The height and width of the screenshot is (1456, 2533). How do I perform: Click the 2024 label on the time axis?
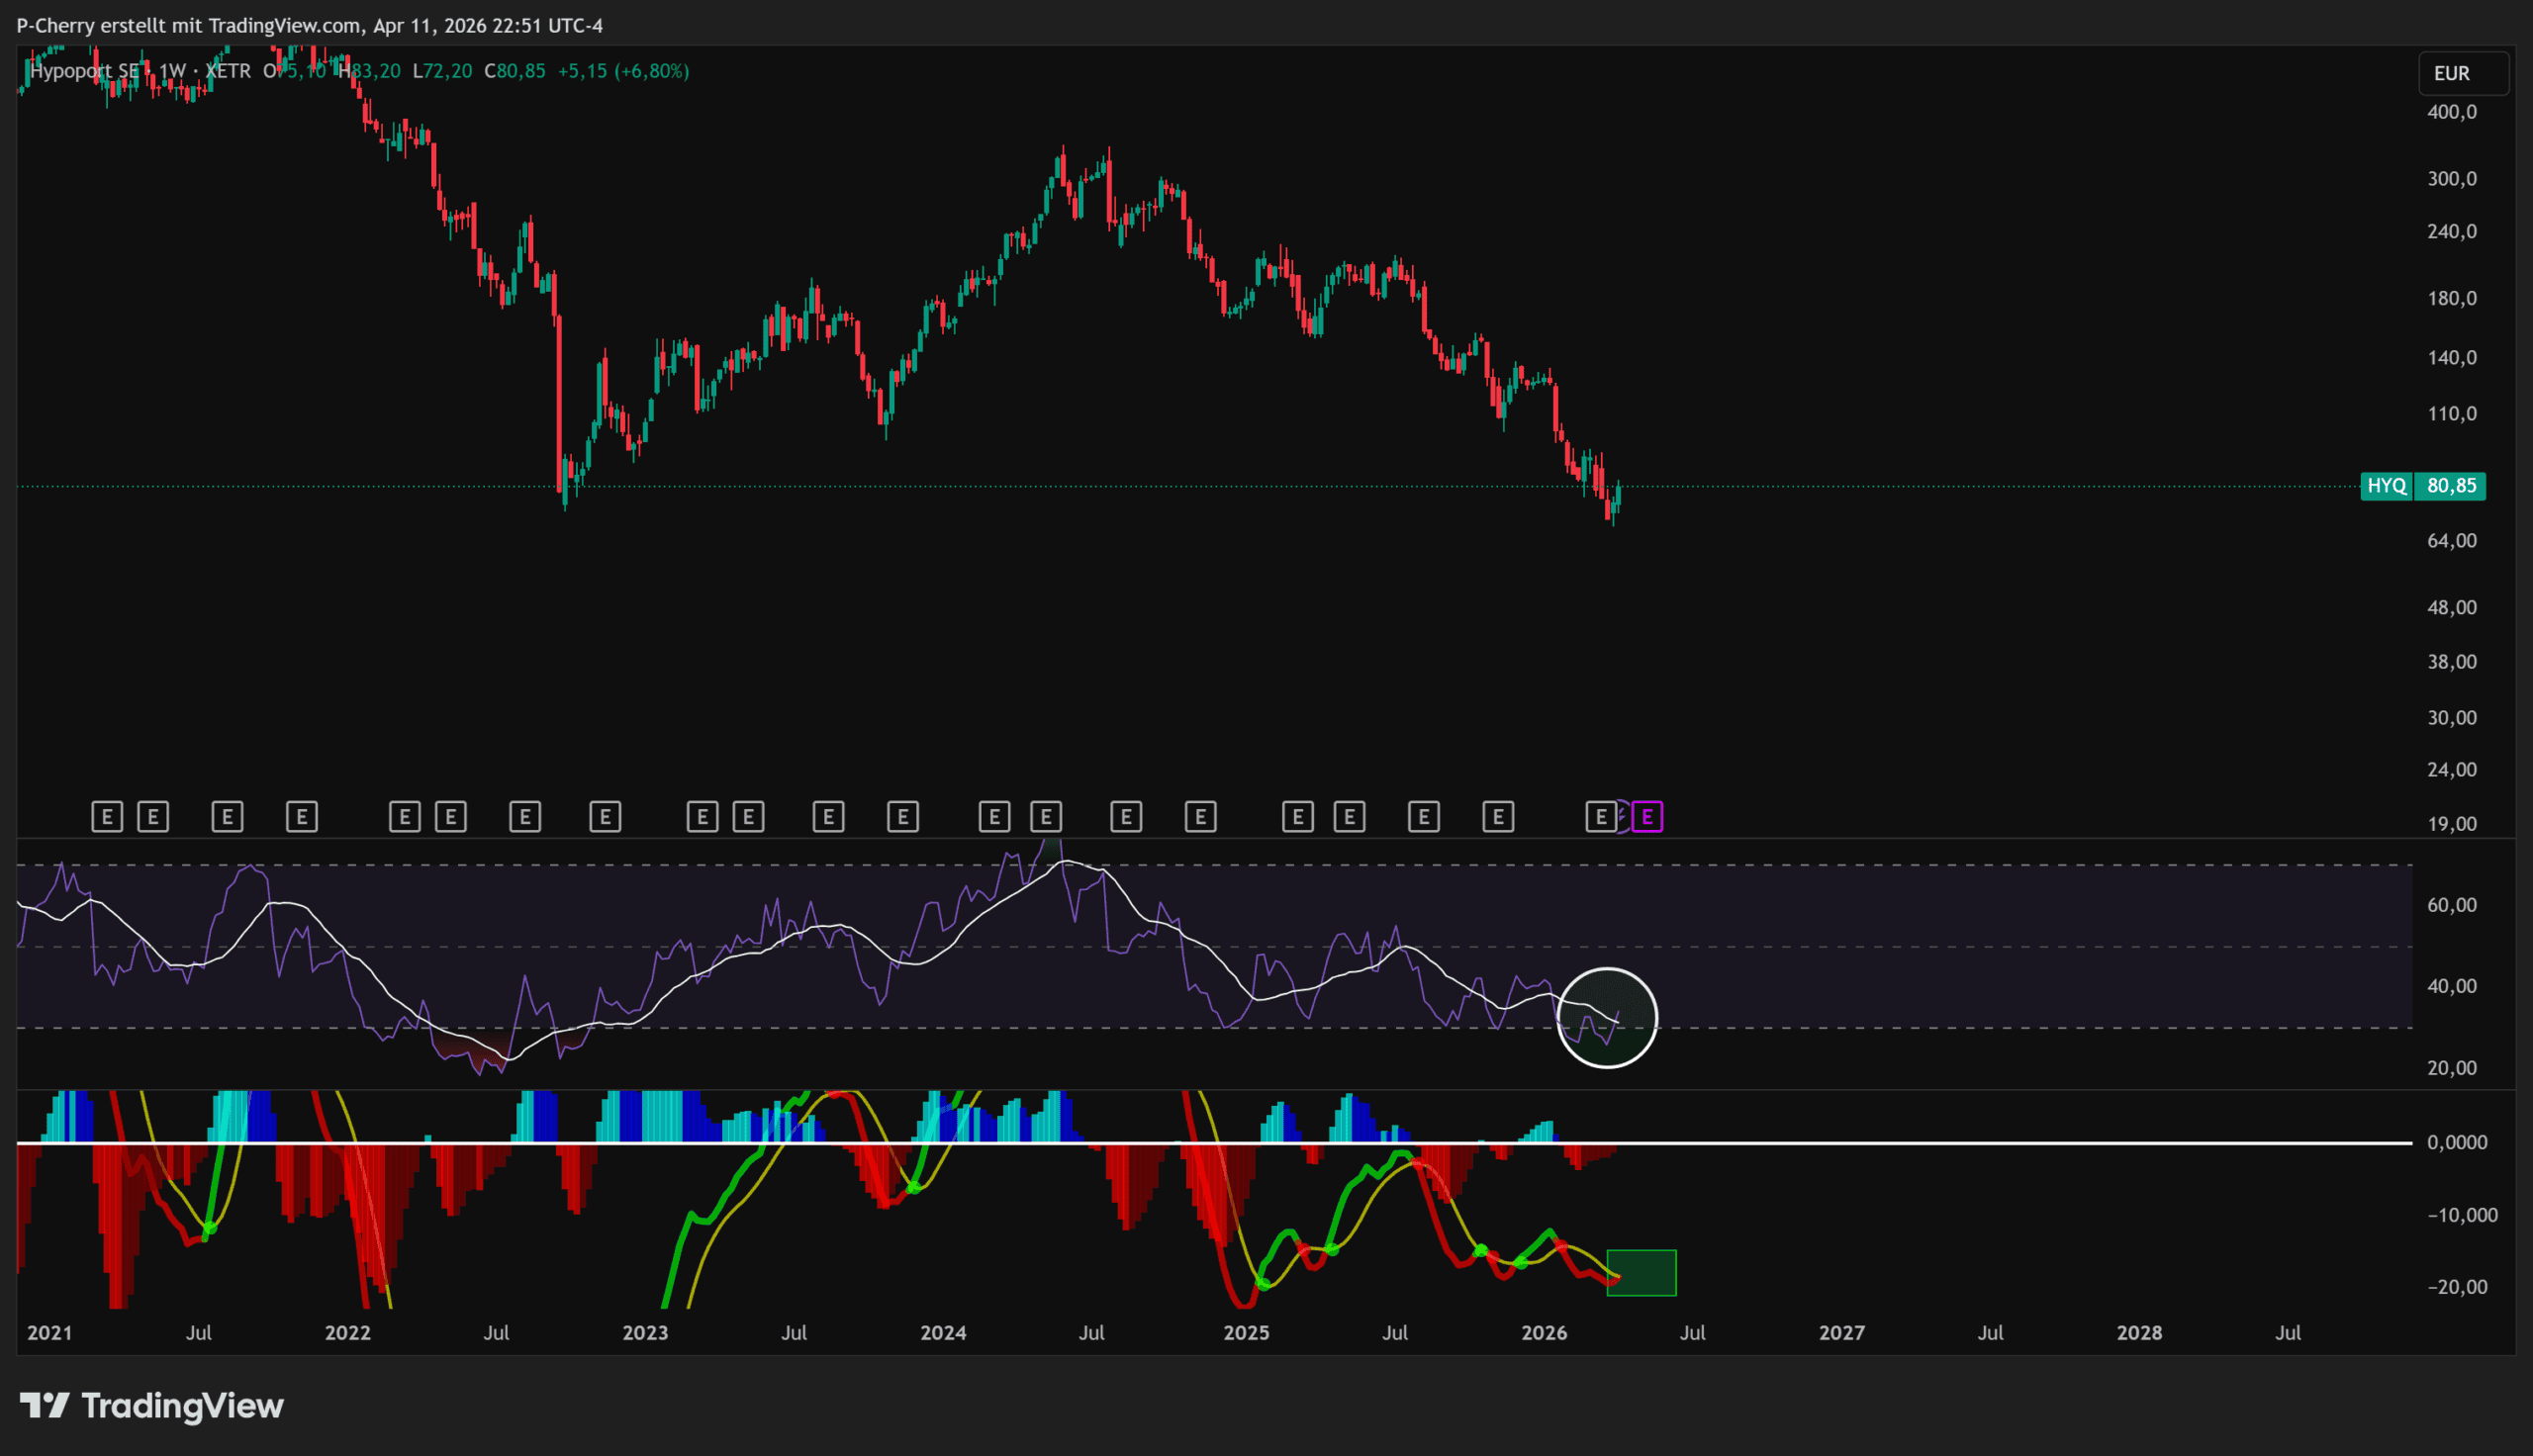pos(943,1333)
